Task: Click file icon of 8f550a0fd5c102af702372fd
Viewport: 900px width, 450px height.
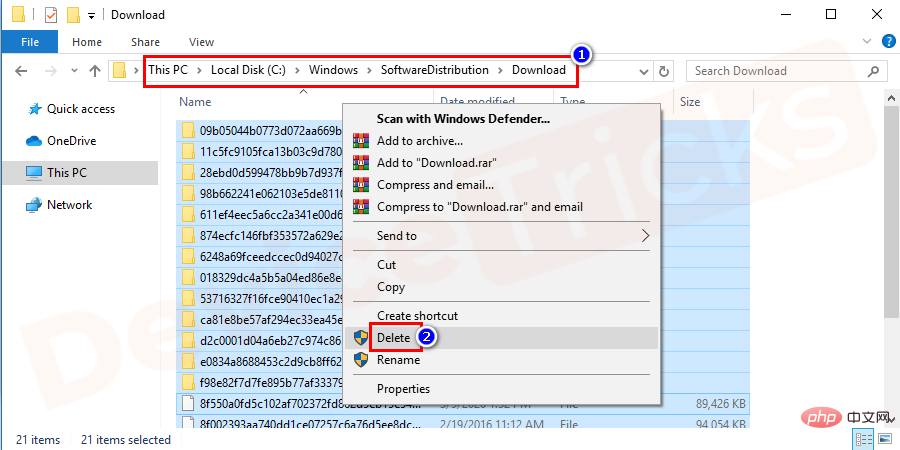Action: point(188,404)
